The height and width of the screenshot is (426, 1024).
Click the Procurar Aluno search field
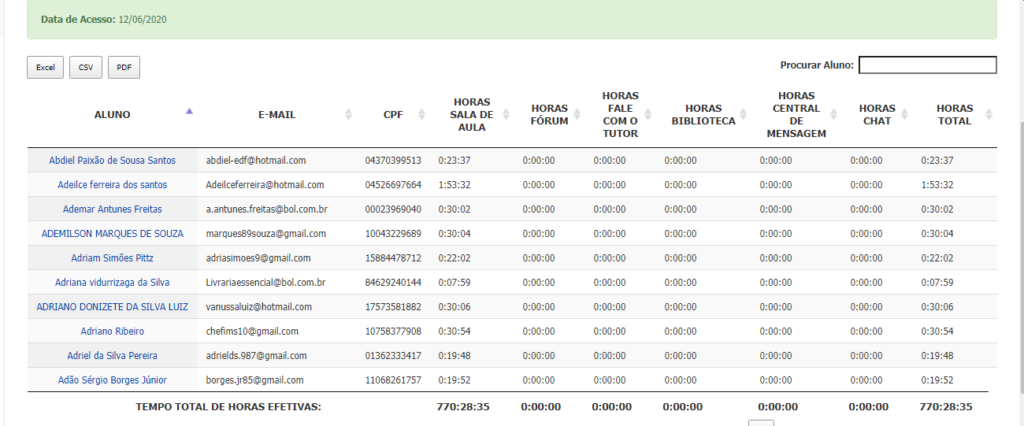point(927,65)
